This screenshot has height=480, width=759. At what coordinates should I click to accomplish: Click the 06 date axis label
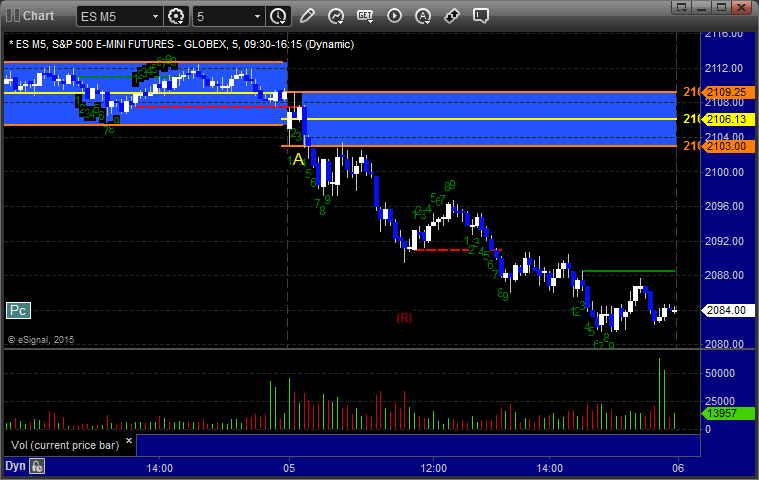pos(678,468)
